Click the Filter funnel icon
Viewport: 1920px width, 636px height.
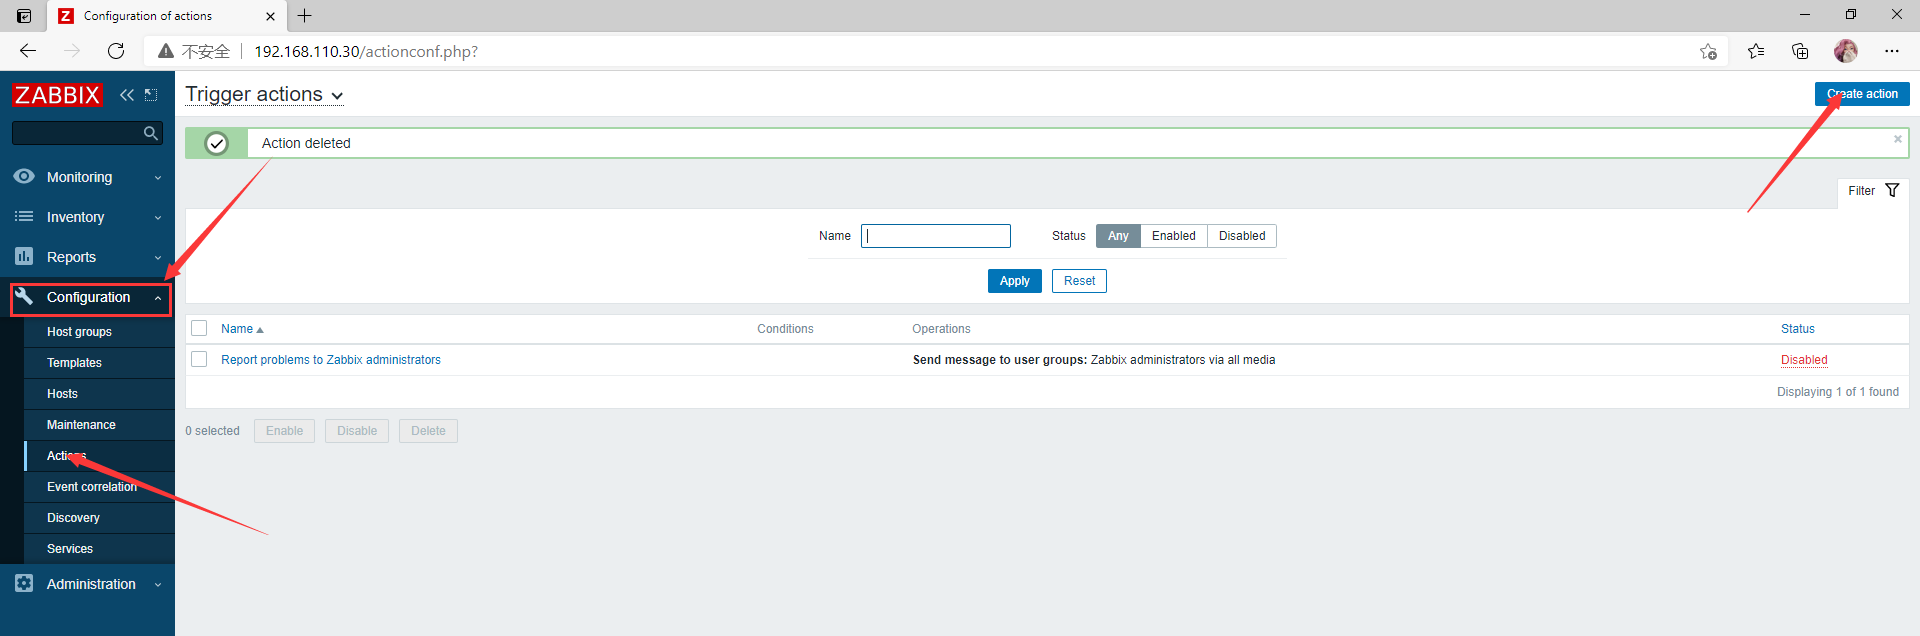[x=1892, y=190]
